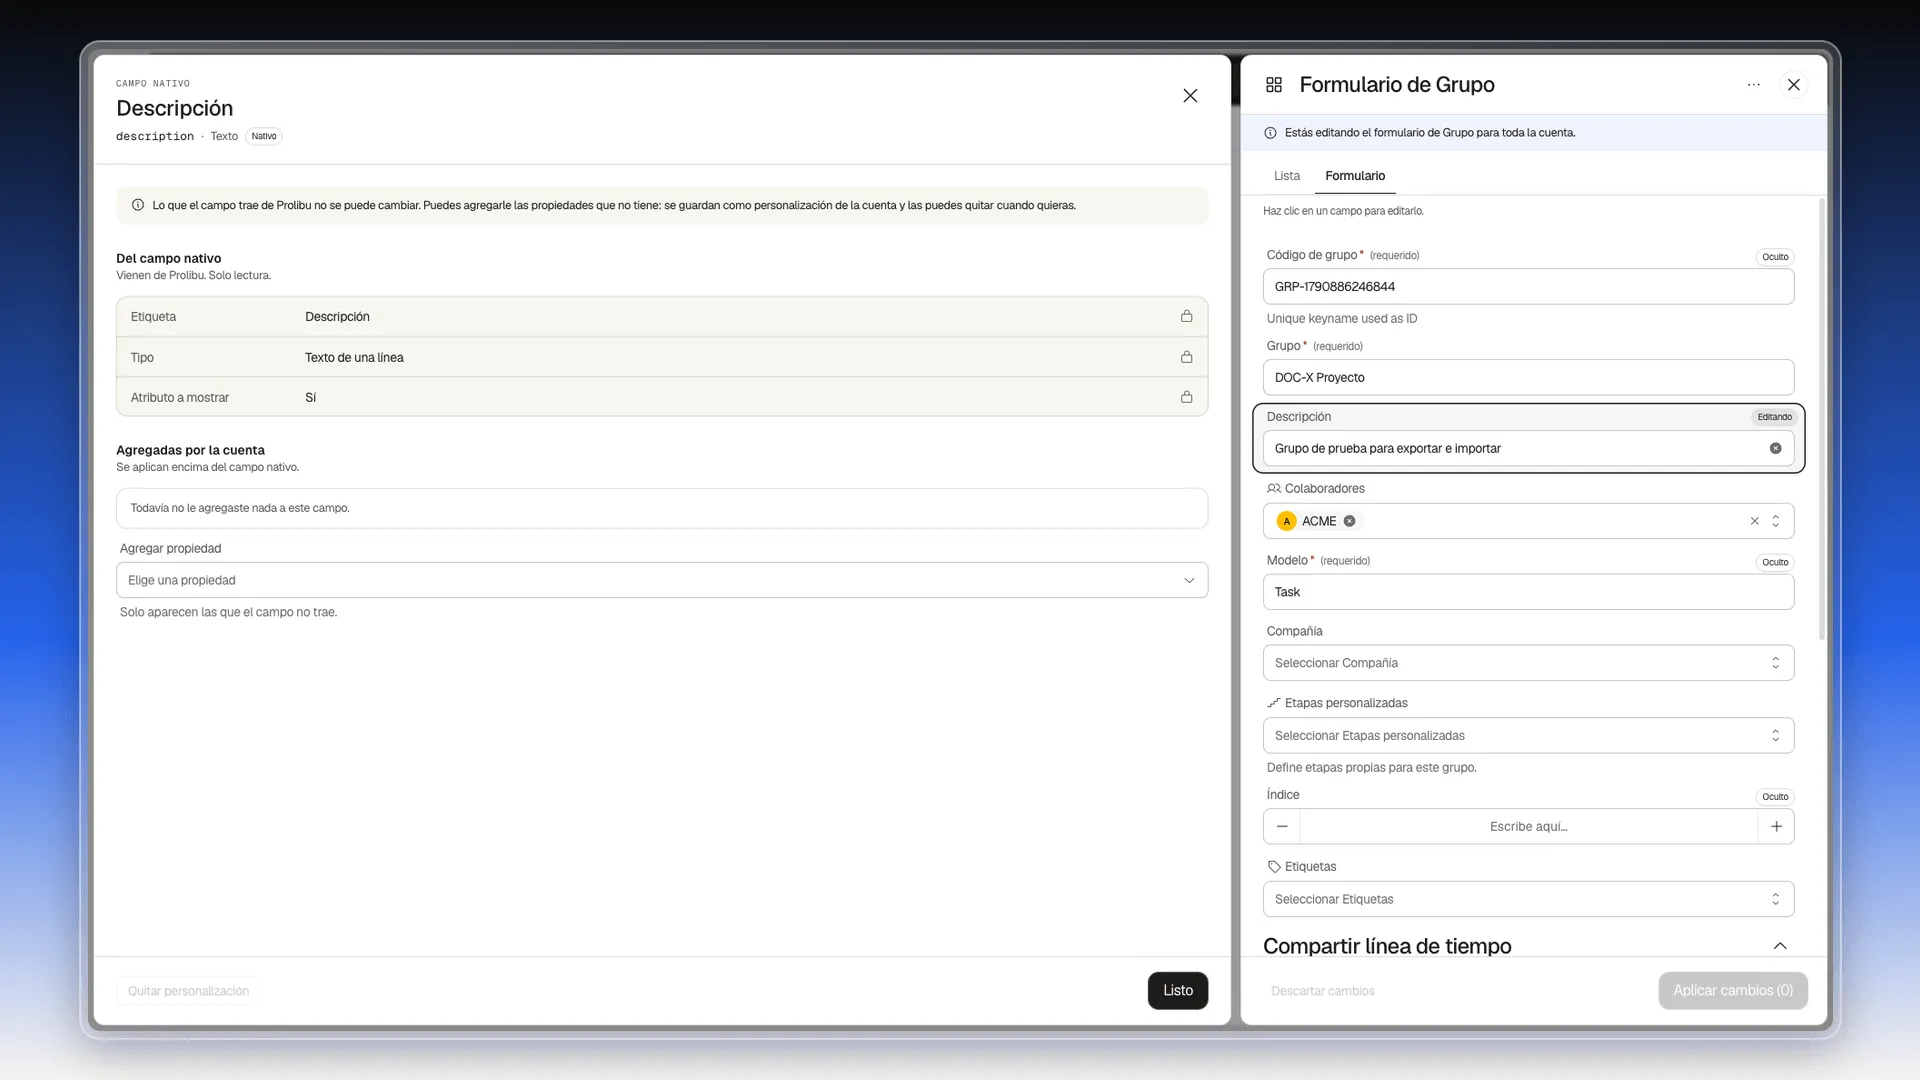
Task: Click the lock icon in Etiqueta row
Action: [1186, 316]
